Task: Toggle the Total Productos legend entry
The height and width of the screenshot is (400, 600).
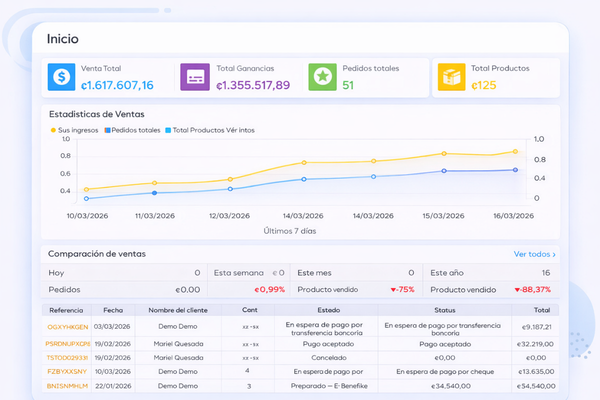Action: coord(210,130)
